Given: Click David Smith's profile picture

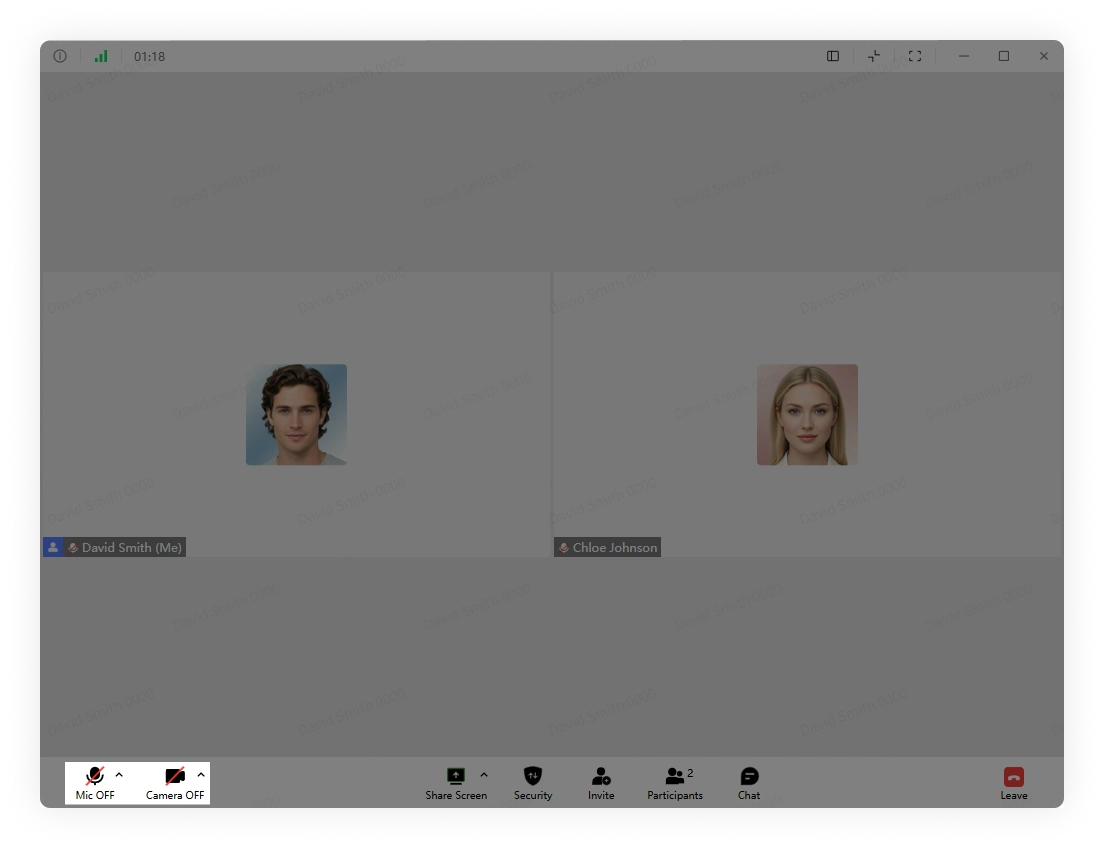Looking at the screenshot, I should click(296, 414).
